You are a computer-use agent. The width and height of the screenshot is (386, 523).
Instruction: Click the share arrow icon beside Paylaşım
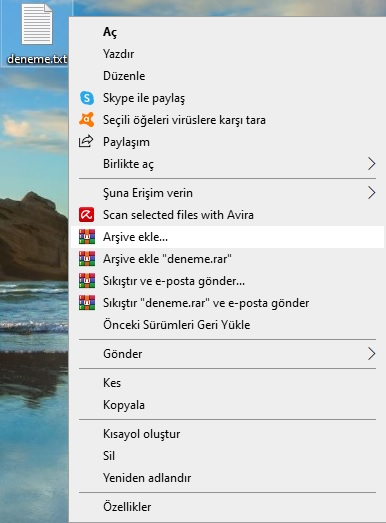(86, 141)
